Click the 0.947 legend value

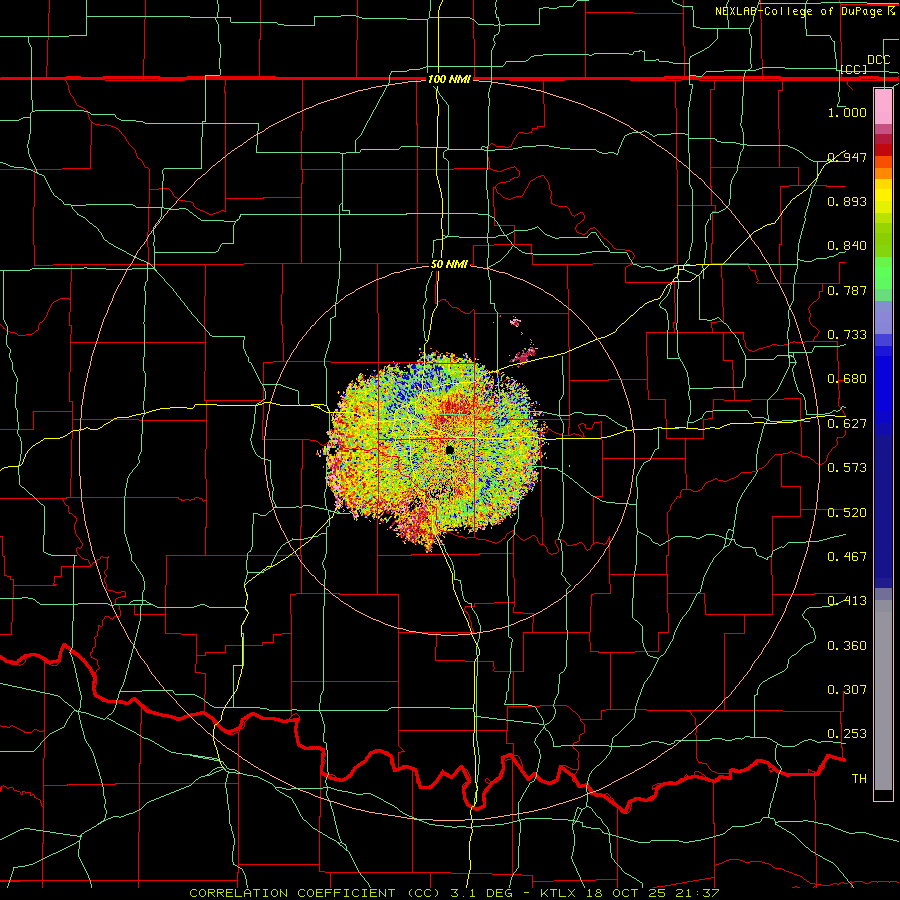(x=847, y=157)
